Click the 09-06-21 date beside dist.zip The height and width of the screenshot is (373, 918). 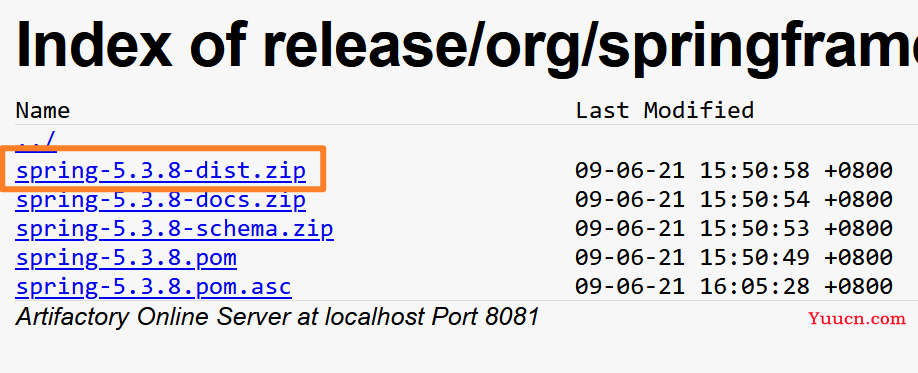630,170
